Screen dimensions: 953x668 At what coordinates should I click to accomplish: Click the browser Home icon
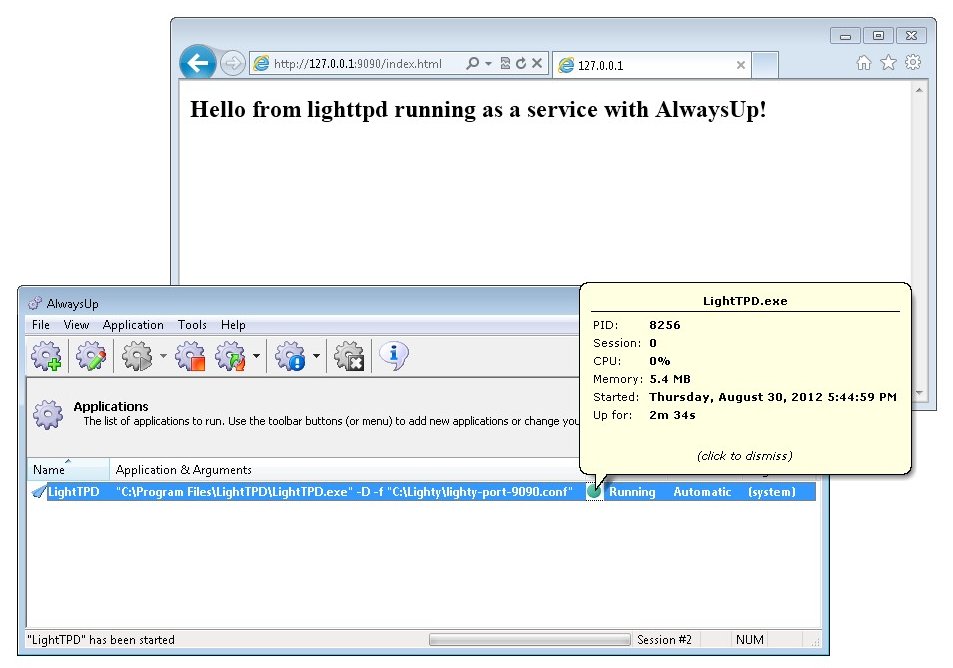[x=864, y=63]
